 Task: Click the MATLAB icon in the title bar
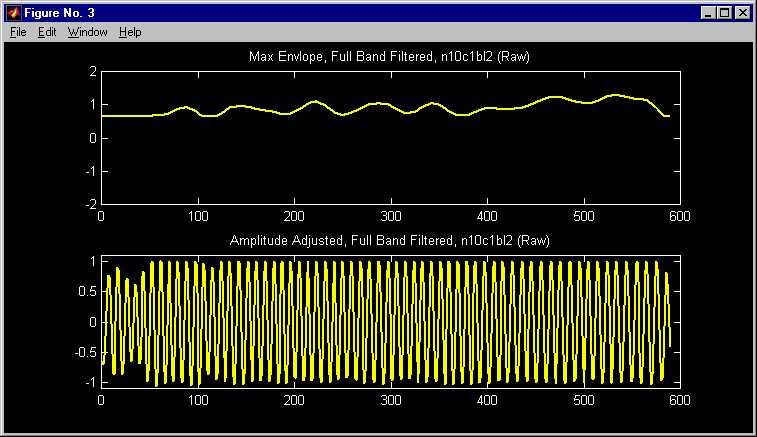[13, 13]
